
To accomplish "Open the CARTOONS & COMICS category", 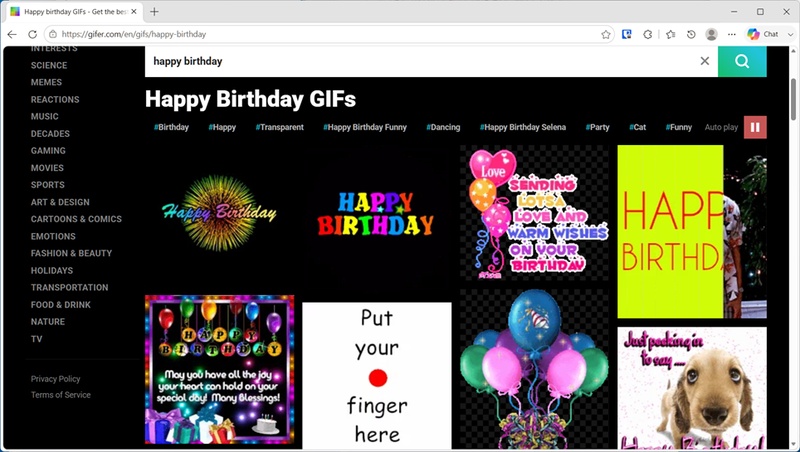I will [x=76, y=219].
